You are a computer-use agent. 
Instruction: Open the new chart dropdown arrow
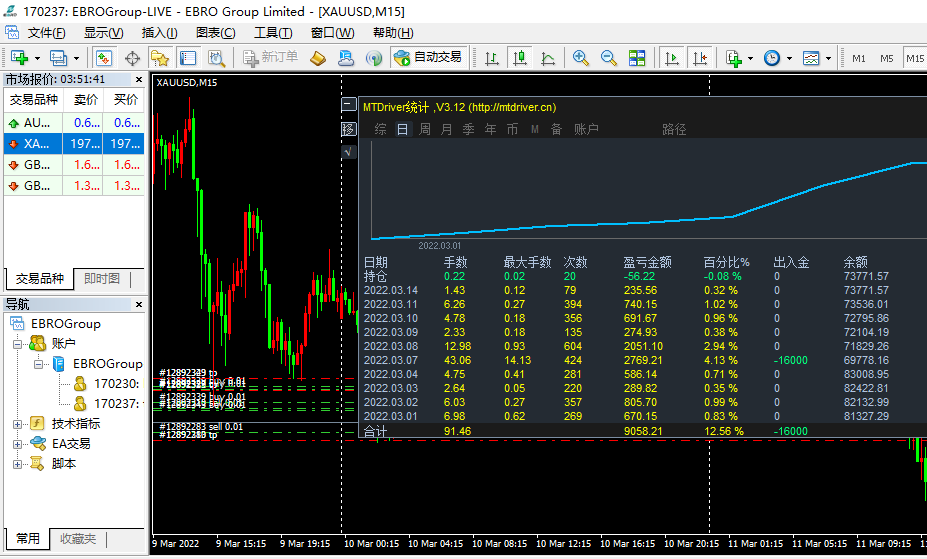tap(37, 58)
